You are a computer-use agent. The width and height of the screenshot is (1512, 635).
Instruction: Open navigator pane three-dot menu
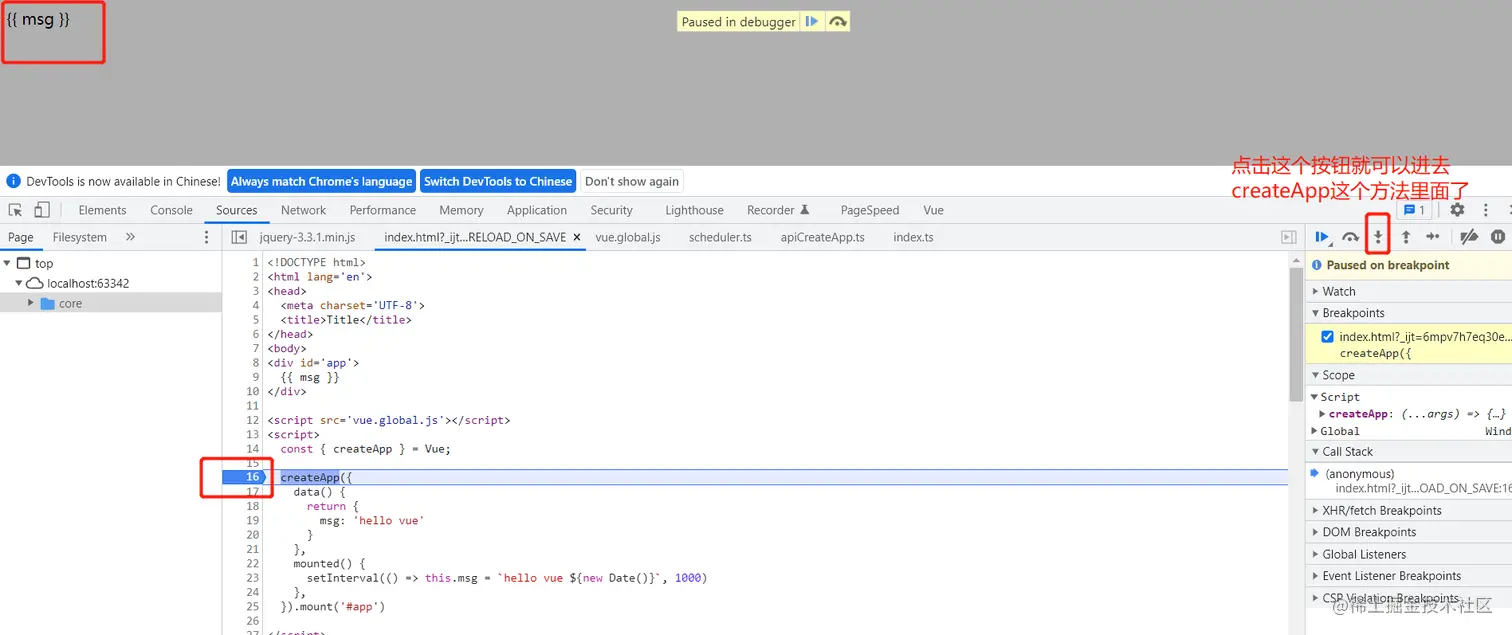click(207, 237)
